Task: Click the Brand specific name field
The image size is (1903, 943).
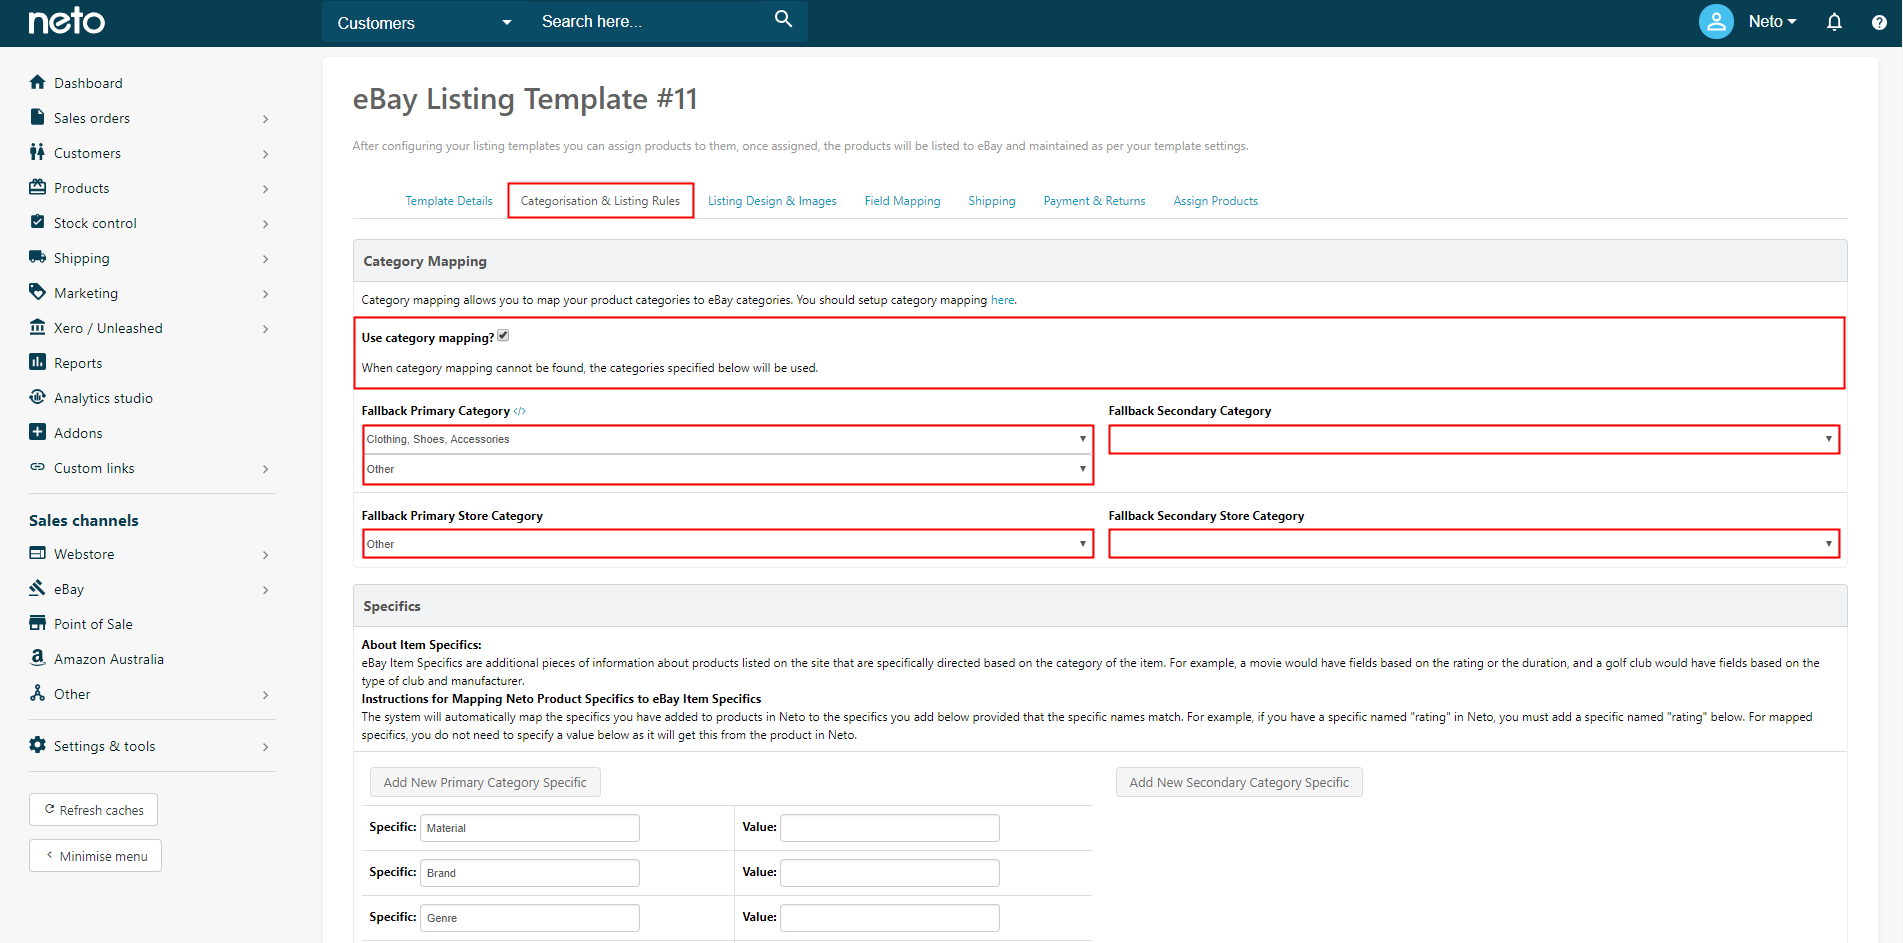Action: [x=530, y=873]
